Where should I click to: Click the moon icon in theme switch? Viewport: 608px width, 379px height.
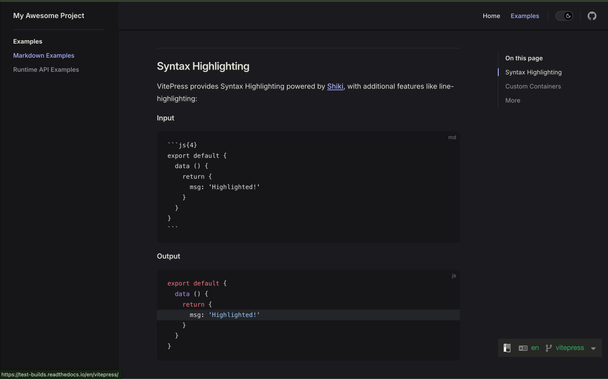568,16
